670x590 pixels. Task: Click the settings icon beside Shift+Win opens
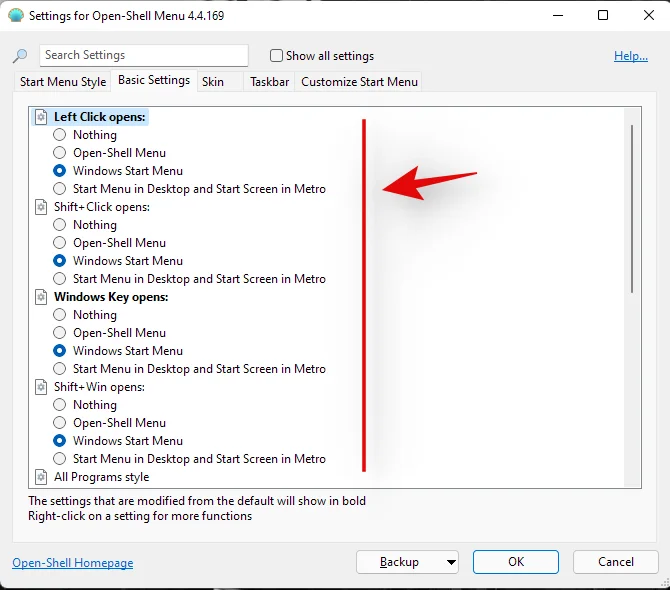41,387
